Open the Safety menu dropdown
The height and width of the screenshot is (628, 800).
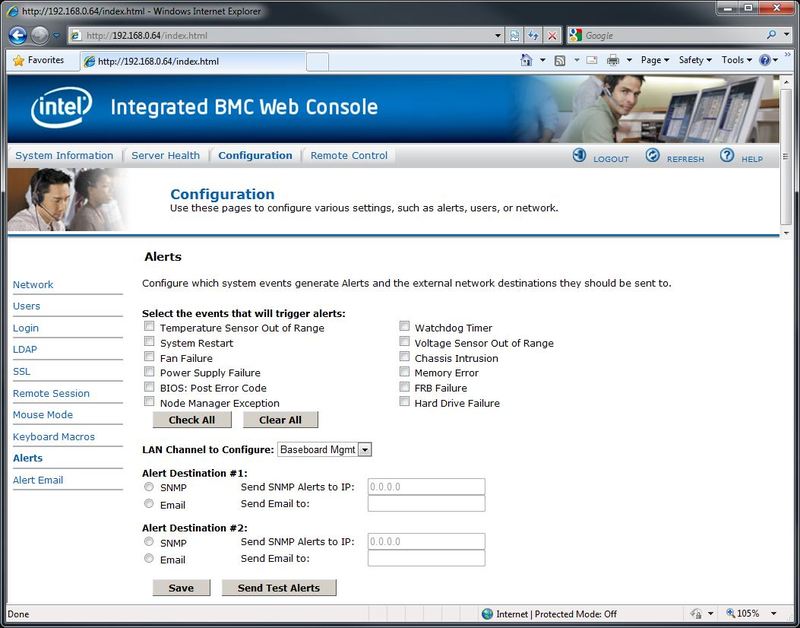694,60
